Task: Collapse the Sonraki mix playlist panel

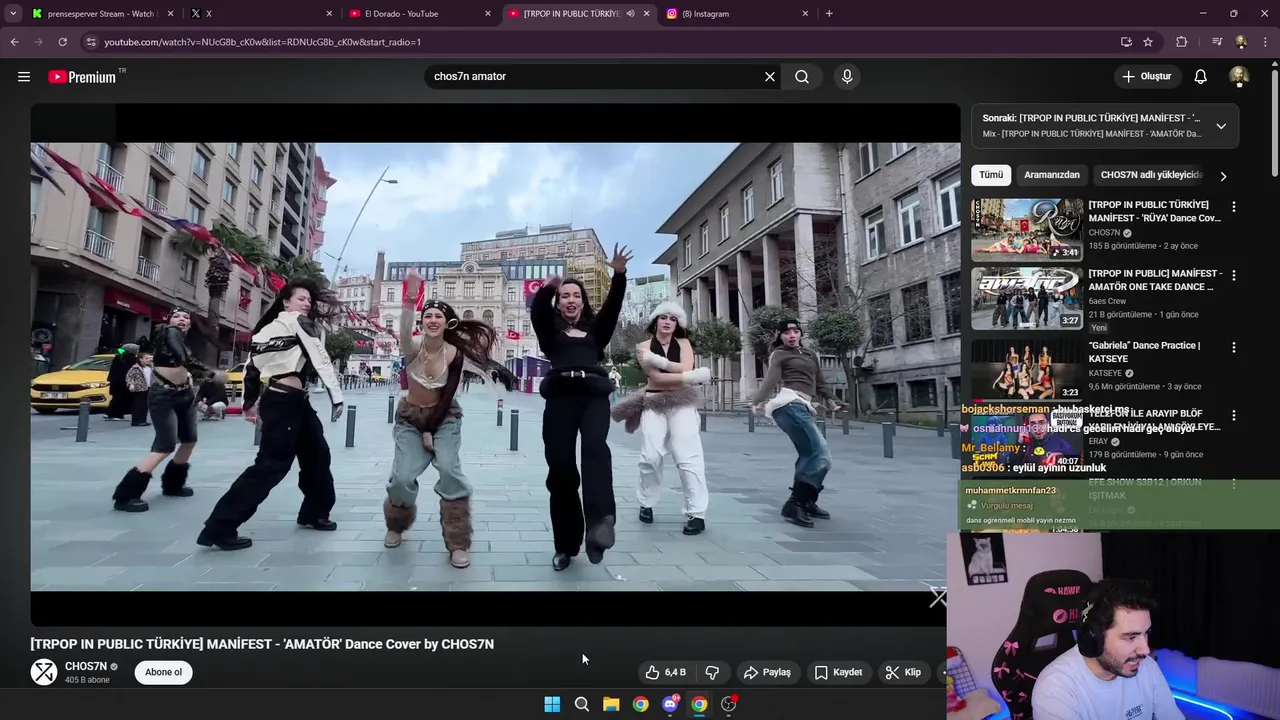Action: pyautogui.click(x=1221, y=126)
